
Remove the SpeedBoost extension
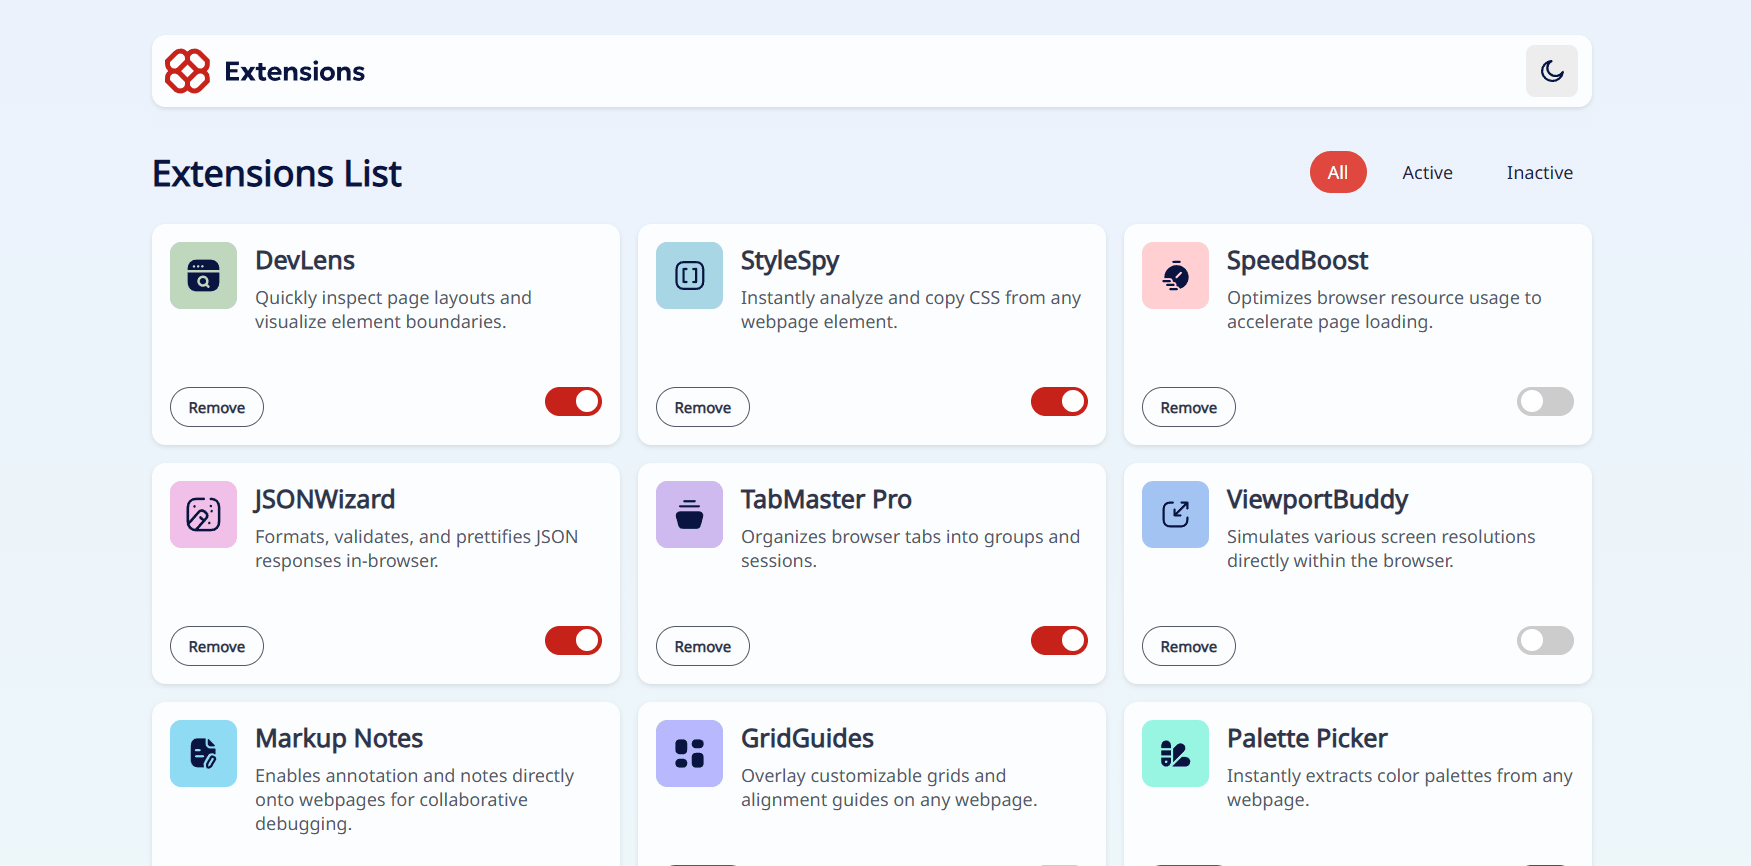coord(1189,407)
